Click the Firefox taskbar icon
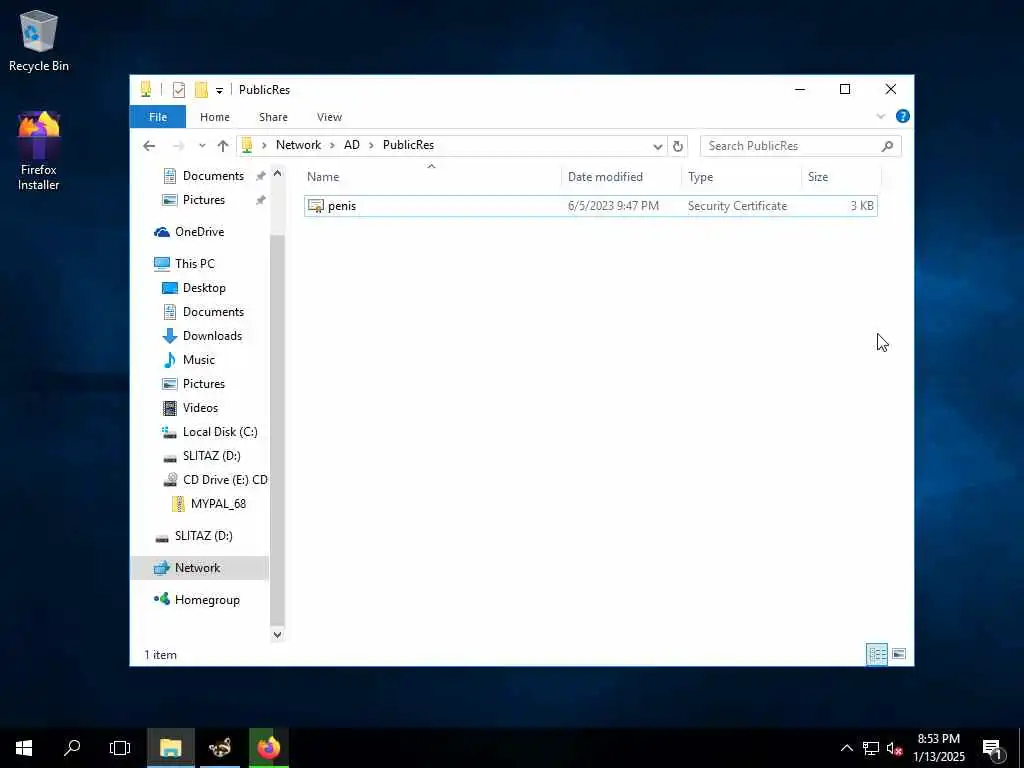The image size is (1024, 768). pyautogui.click(x=268, y=748)
